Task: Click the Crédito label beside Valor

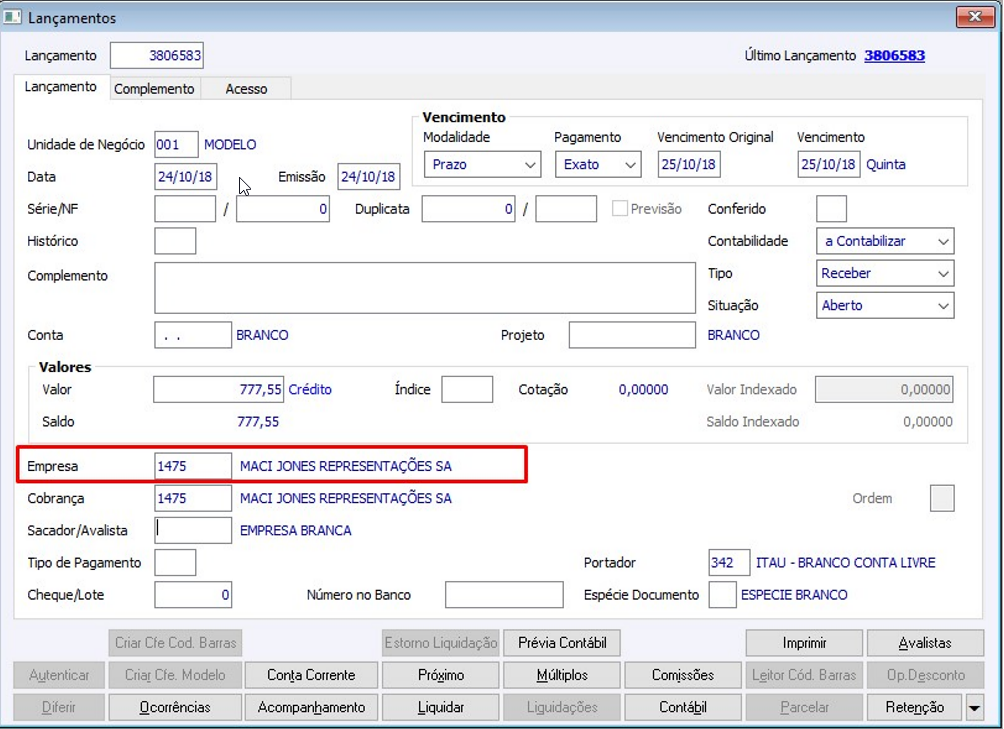Action: 310,389
